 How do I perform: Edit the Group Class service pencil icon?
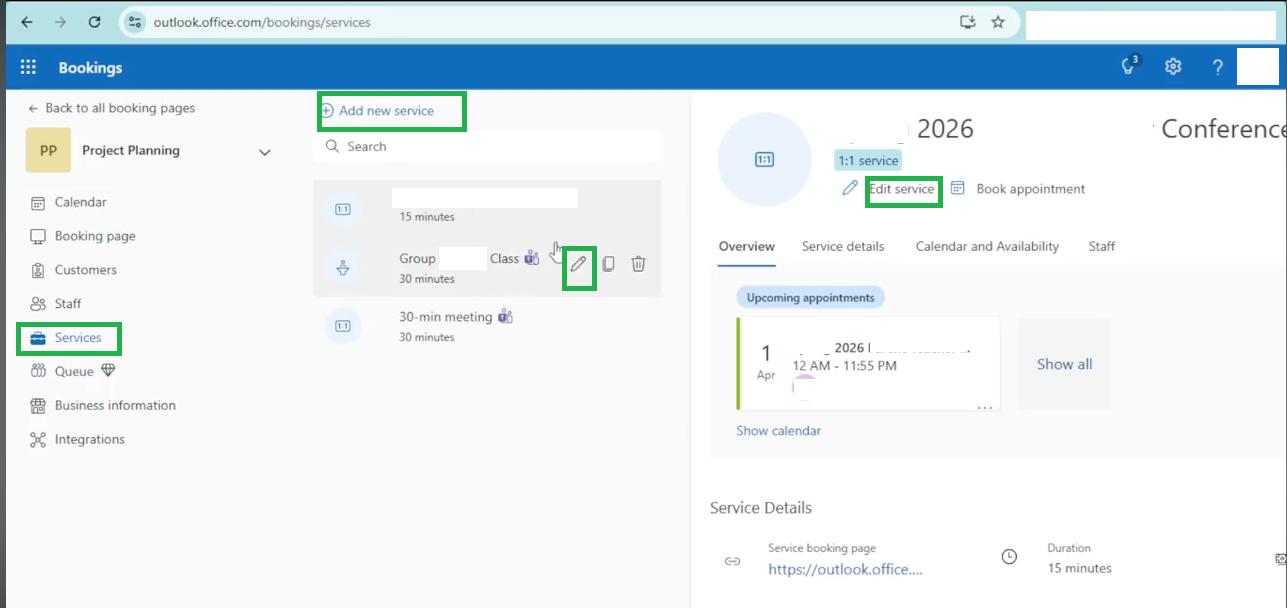(578, 264)
